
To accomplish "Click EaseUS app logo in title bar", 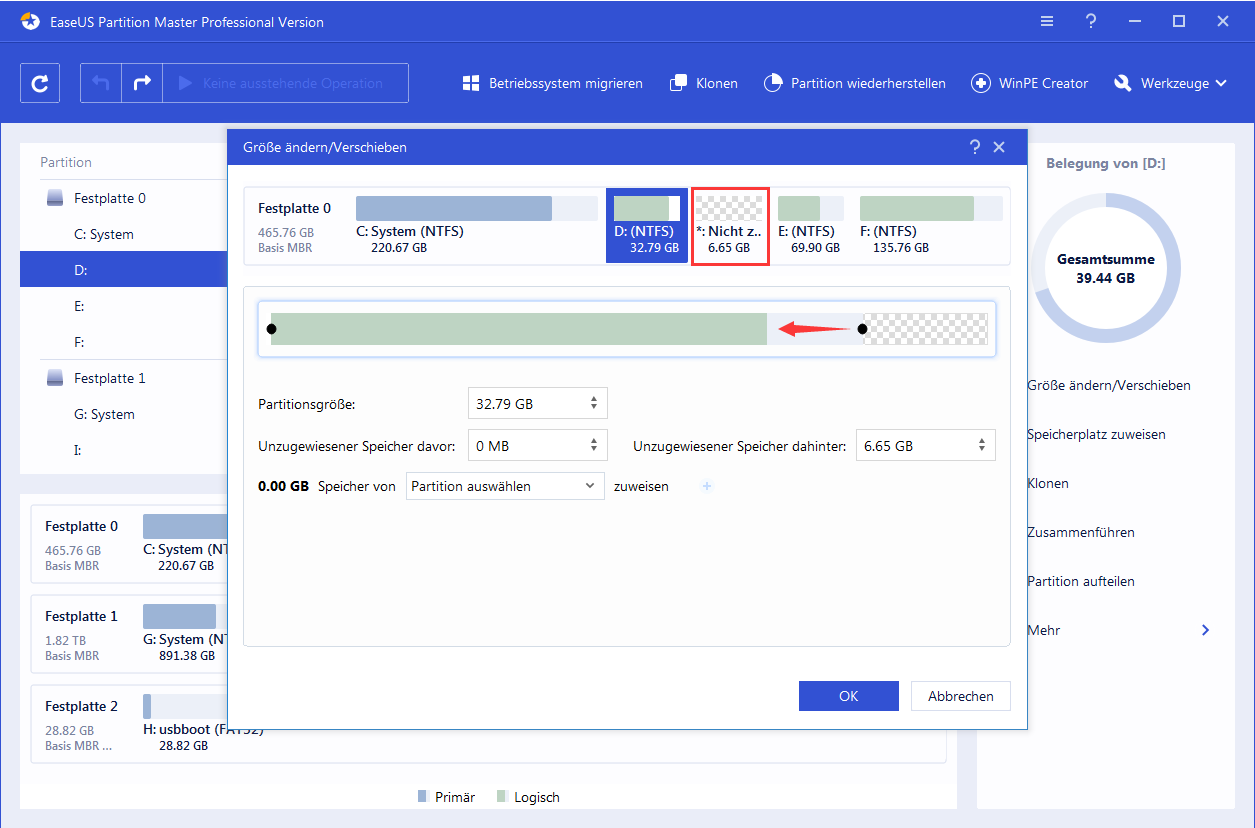I will click(30, 21).
